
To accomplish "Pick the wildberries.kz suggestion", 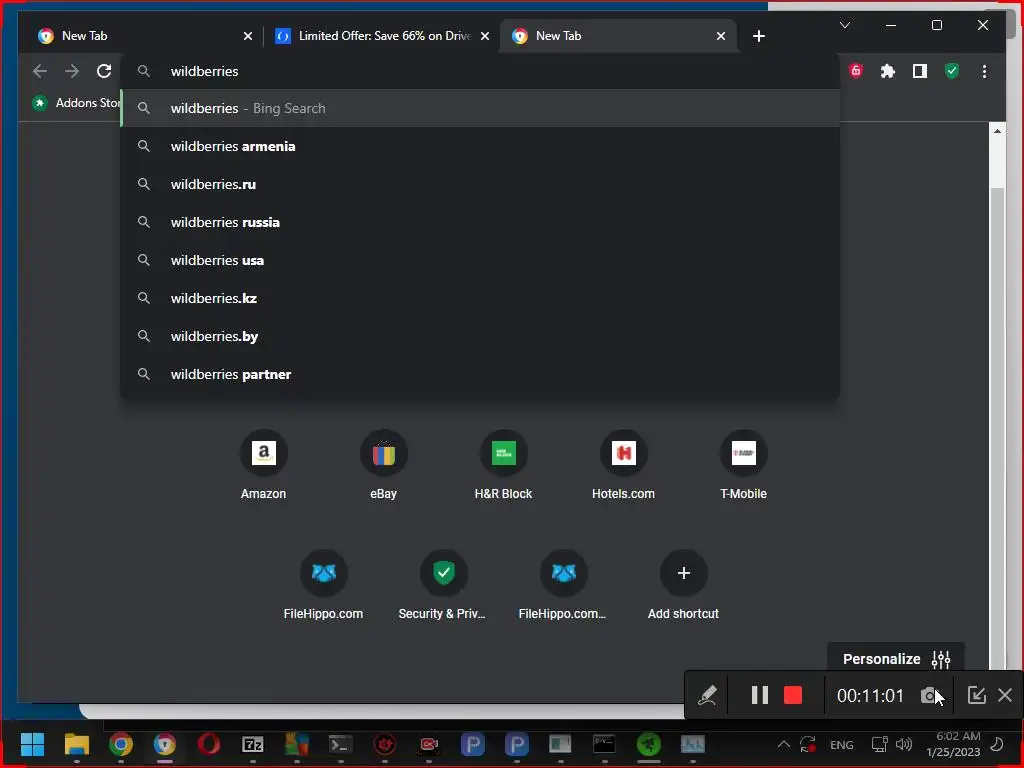I will coord(480,298).
